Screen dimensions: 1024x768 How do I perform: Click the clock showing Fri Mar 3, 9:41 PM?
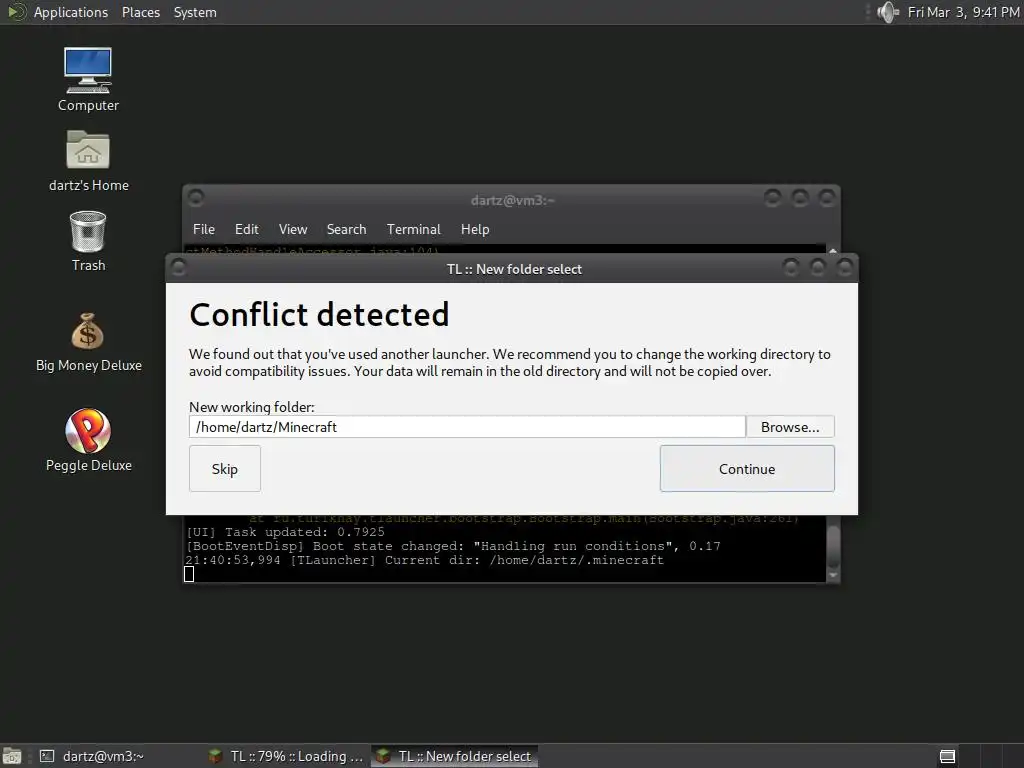coord(963,12)
